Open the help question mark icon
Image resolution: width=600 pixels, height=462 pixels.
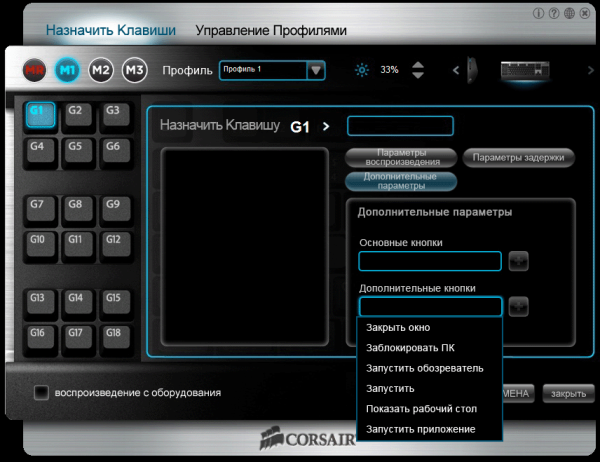click(x=554, y=13)
